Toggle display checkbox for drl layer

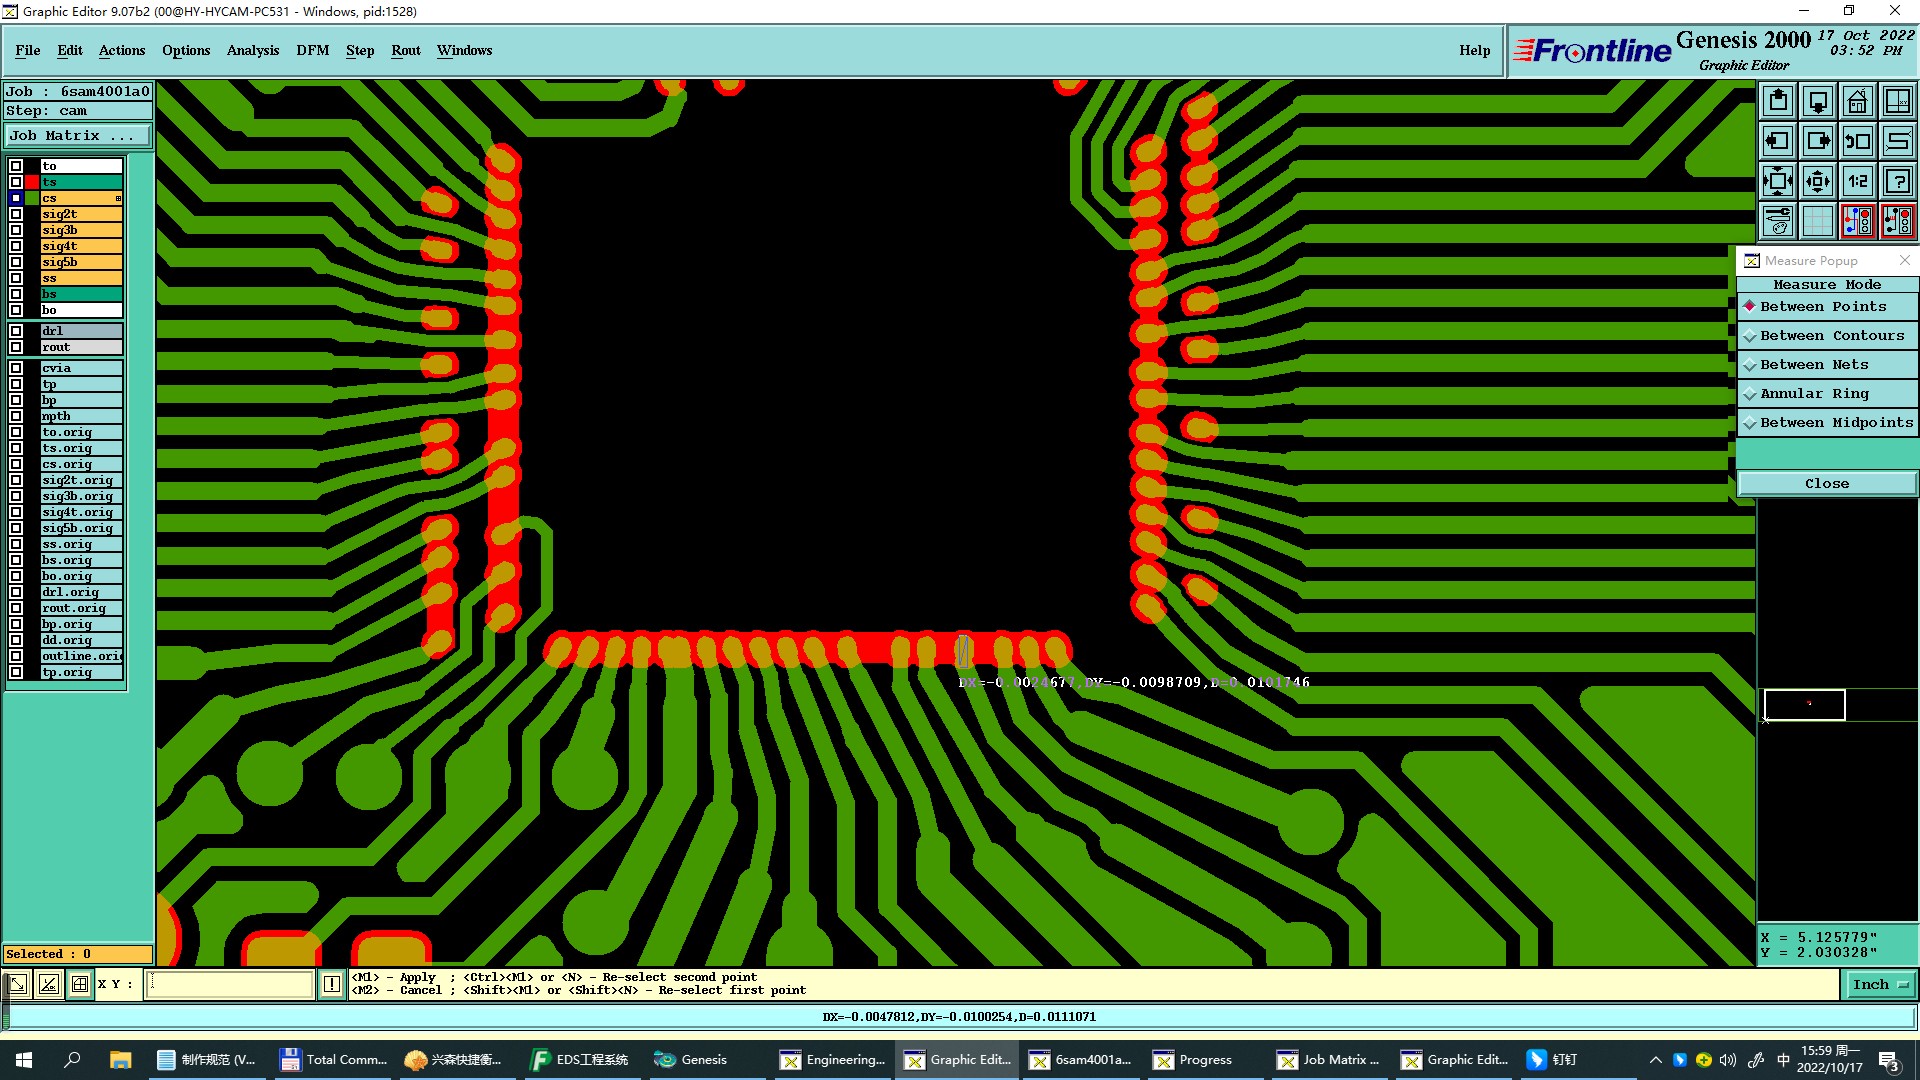pos(16,331)
